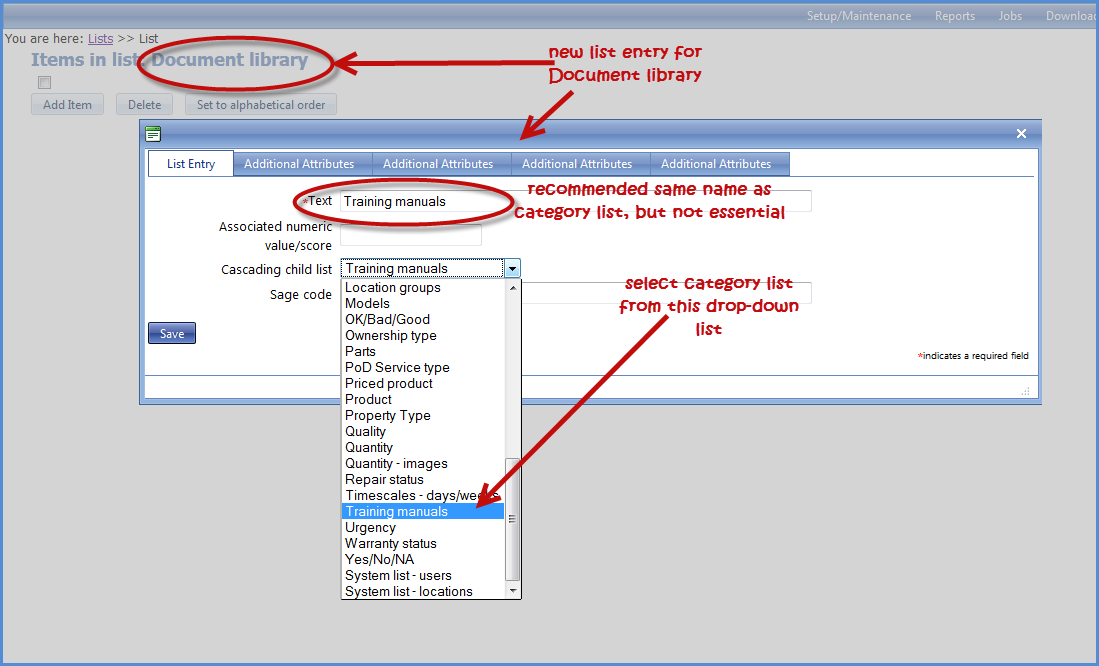Viewport: 1099px width, 666px height.
Task: Open the Jobs menu
Action: (x=1009, y=15)
